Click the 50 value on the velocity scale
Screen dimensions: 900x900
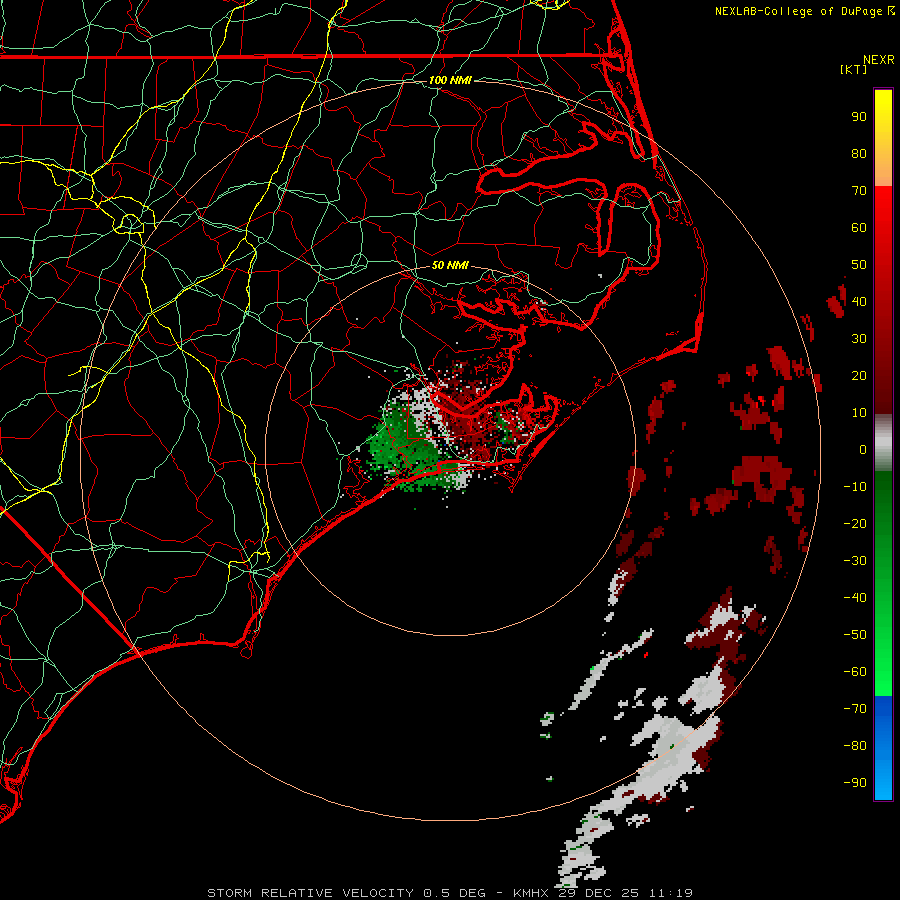[x=859, y=265]
